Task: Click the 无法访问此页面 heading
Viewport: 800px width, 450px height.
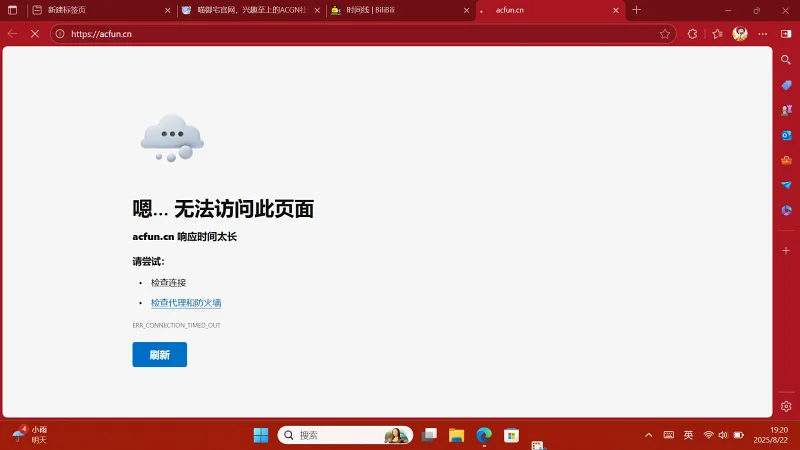Action: click(244, 209)
